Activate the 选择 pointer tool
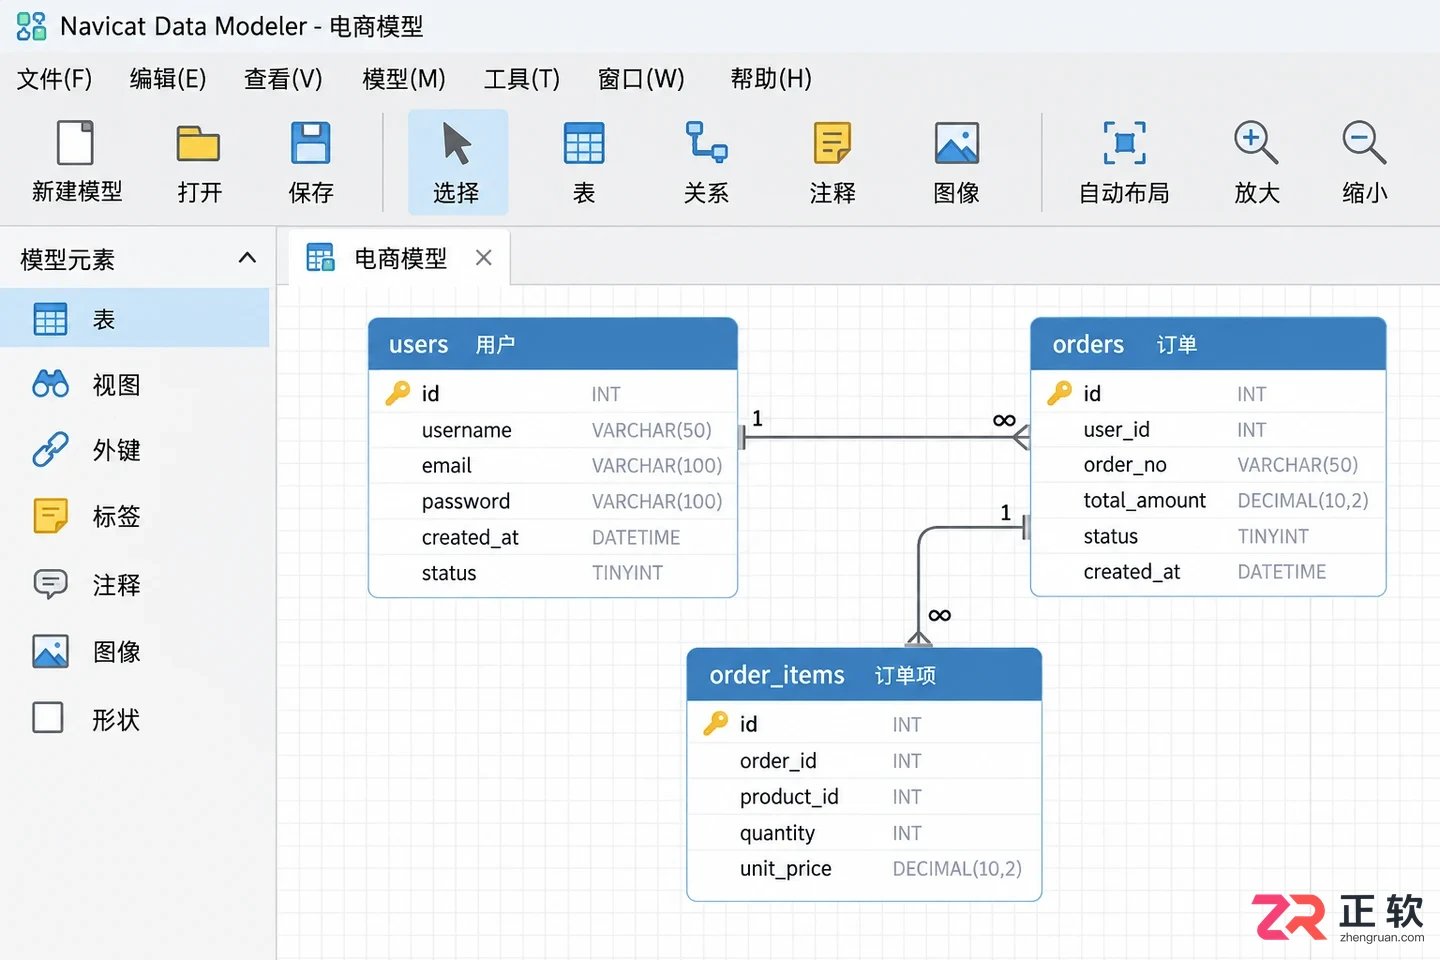This screenshot has width=1440, height=960. 457,162
